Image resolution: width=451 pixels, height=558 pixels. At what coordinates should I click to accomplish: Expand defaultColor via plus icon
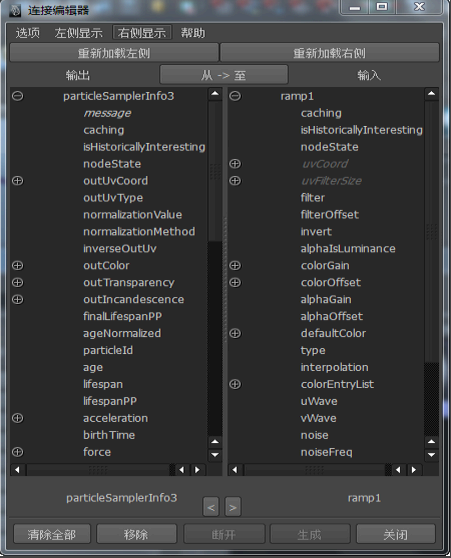[235, 333]
